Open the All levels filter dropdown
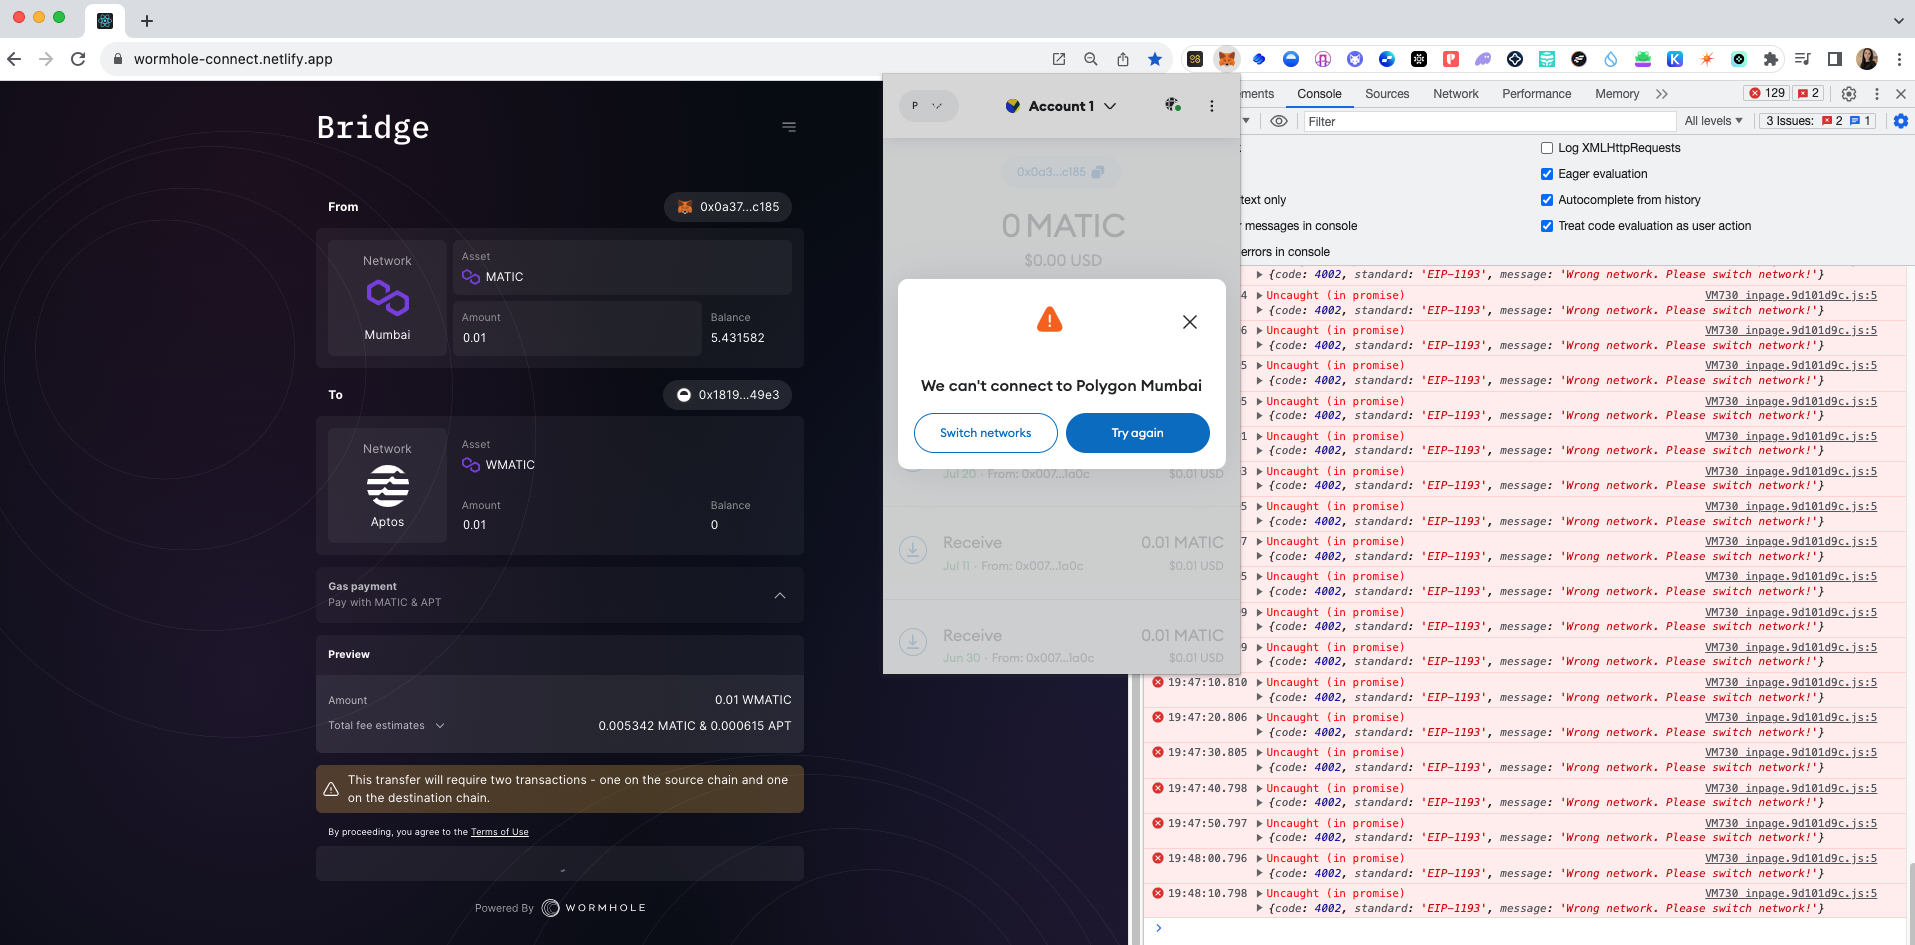The height and width of the screenshot is (945, 1915). 1713,121
